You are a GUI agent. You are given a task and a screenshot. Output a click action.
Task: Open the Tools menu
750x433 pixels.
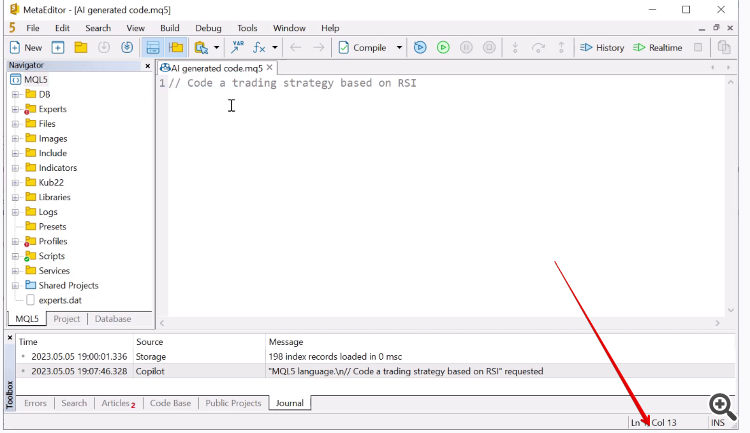pos(247,28)
